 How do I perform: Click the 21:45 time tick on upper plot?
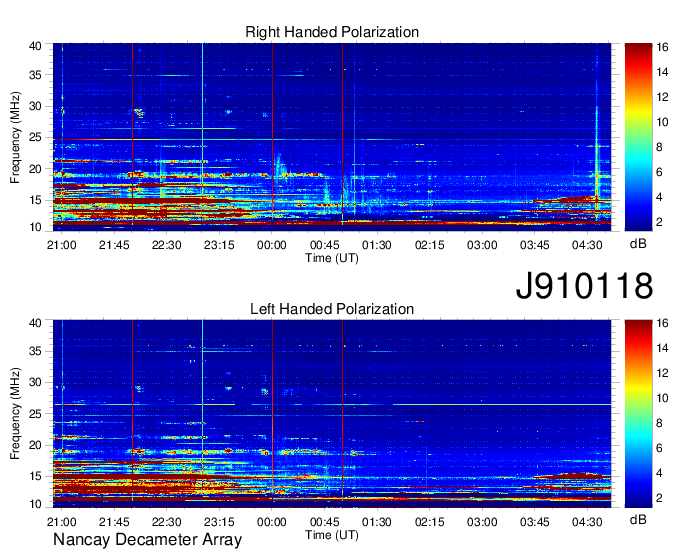[x=114, y=245]
